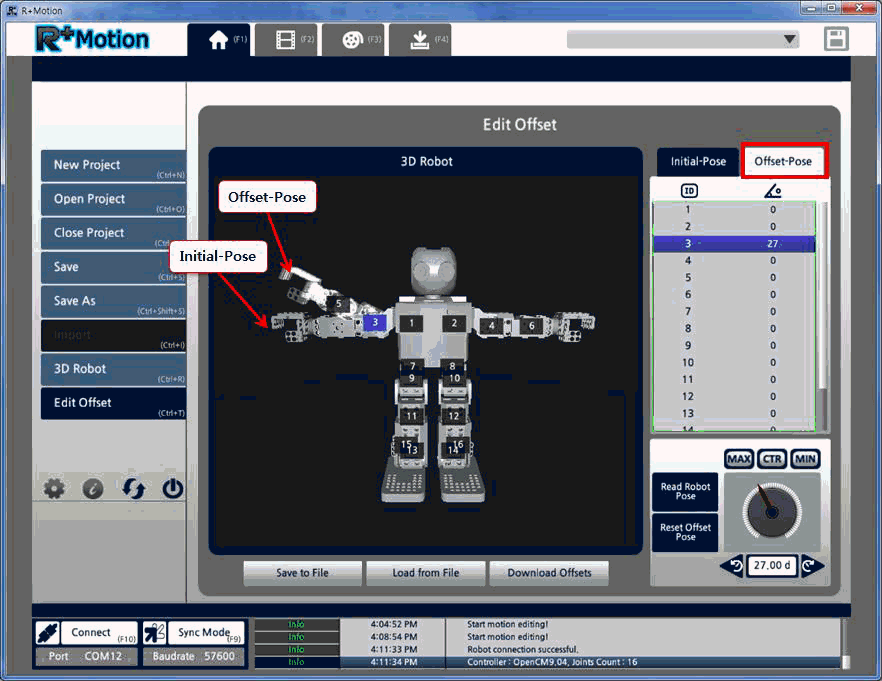The image size is (882, 681).
Task: Select joint ID 3 row with value 27
Action: pos(734,243)
